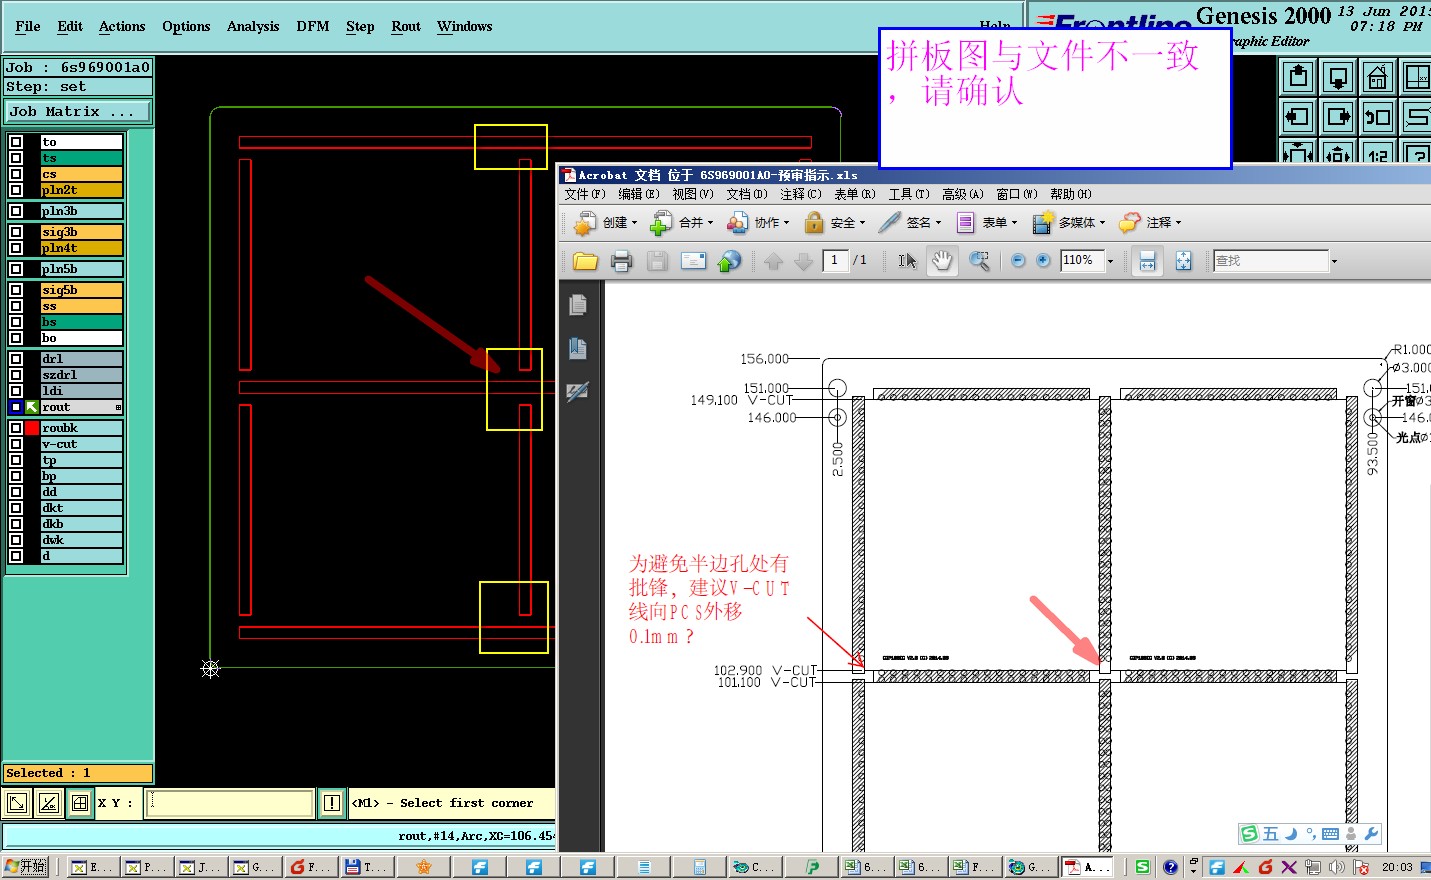
Task: Click the pan up icon in Genesis
Action: point(1298,76)
